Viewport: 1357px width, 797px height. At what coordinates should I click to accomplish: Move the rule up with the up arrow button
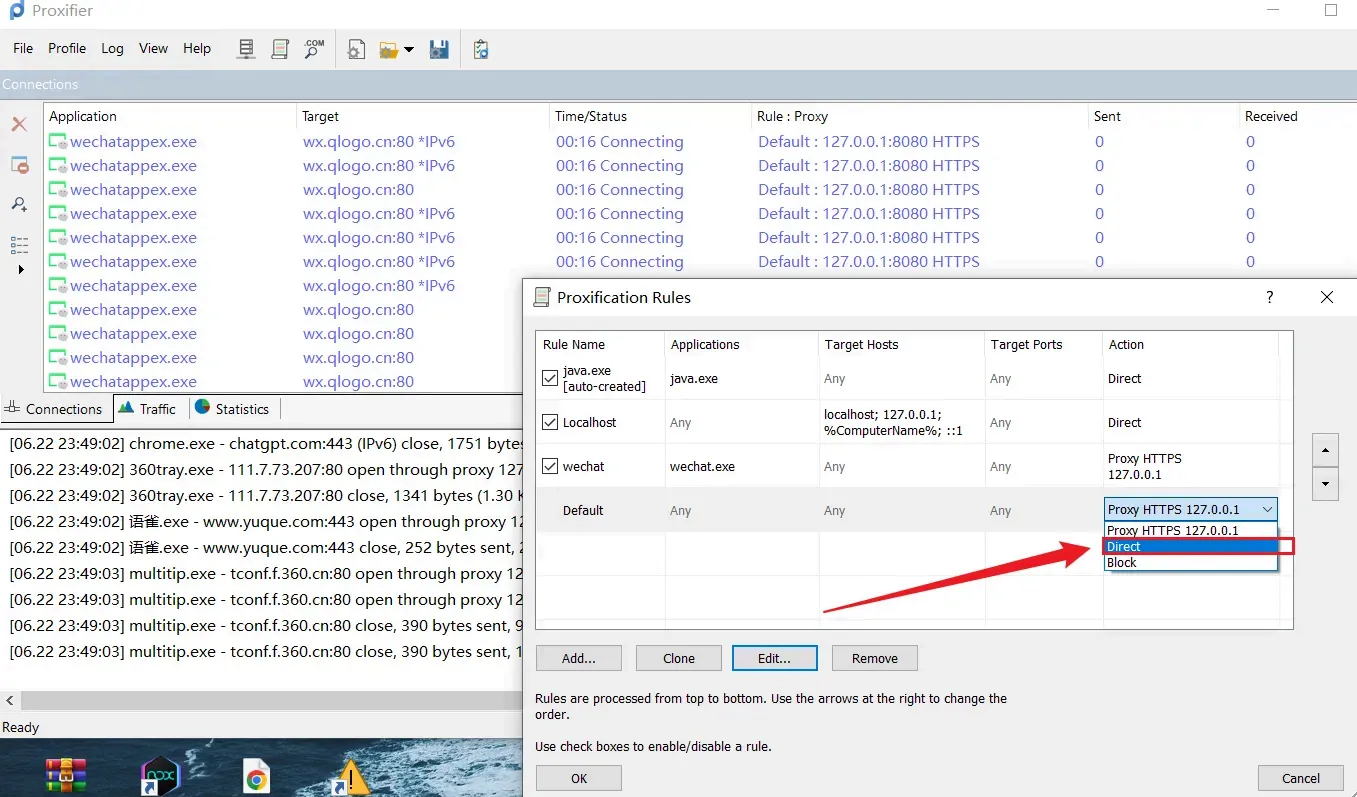(x=1325, y=450)
